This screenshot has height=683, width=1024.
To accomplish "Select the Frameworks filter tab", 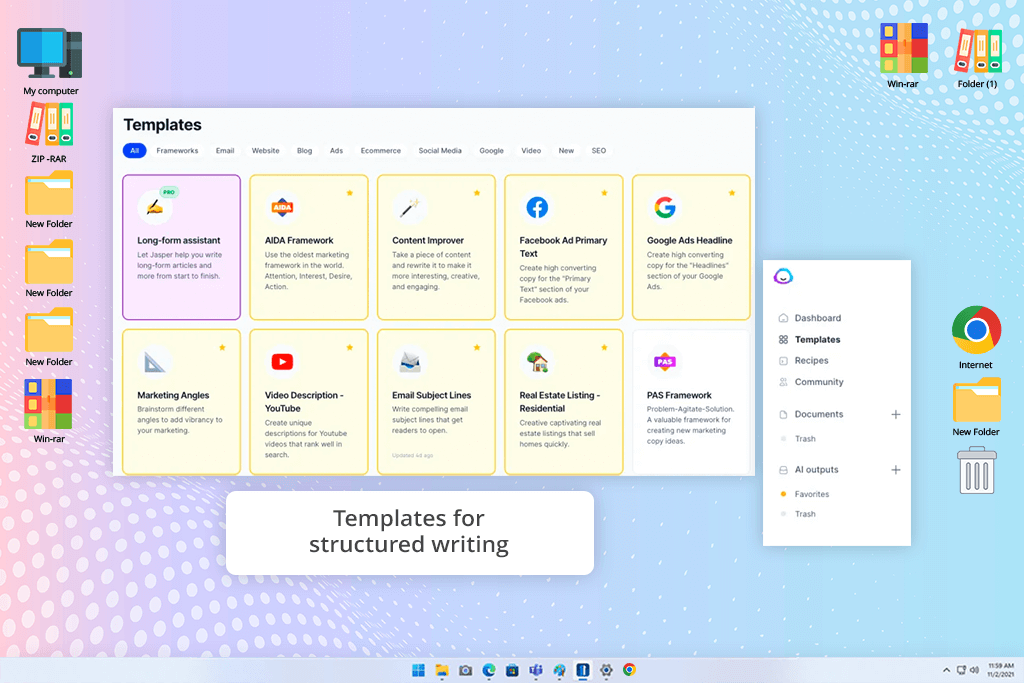I will click(177, 150).
